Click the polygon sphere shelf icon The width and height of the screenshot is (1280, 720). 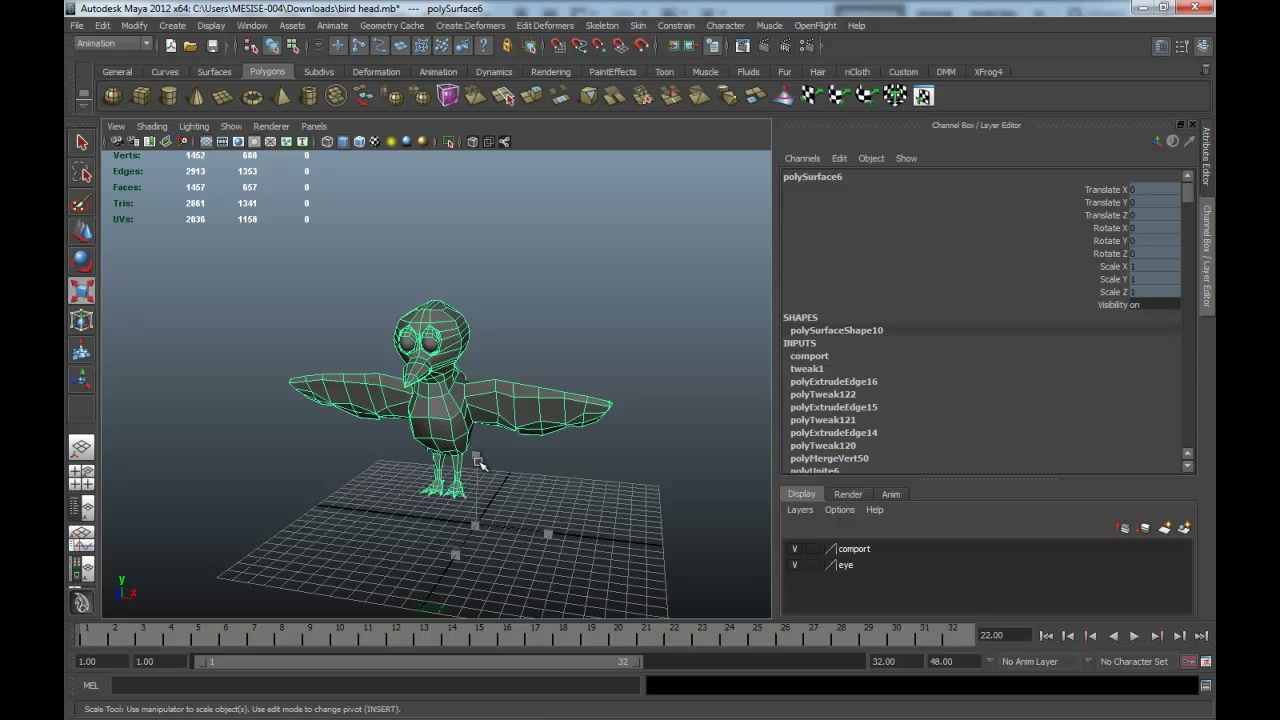point(113,96)
